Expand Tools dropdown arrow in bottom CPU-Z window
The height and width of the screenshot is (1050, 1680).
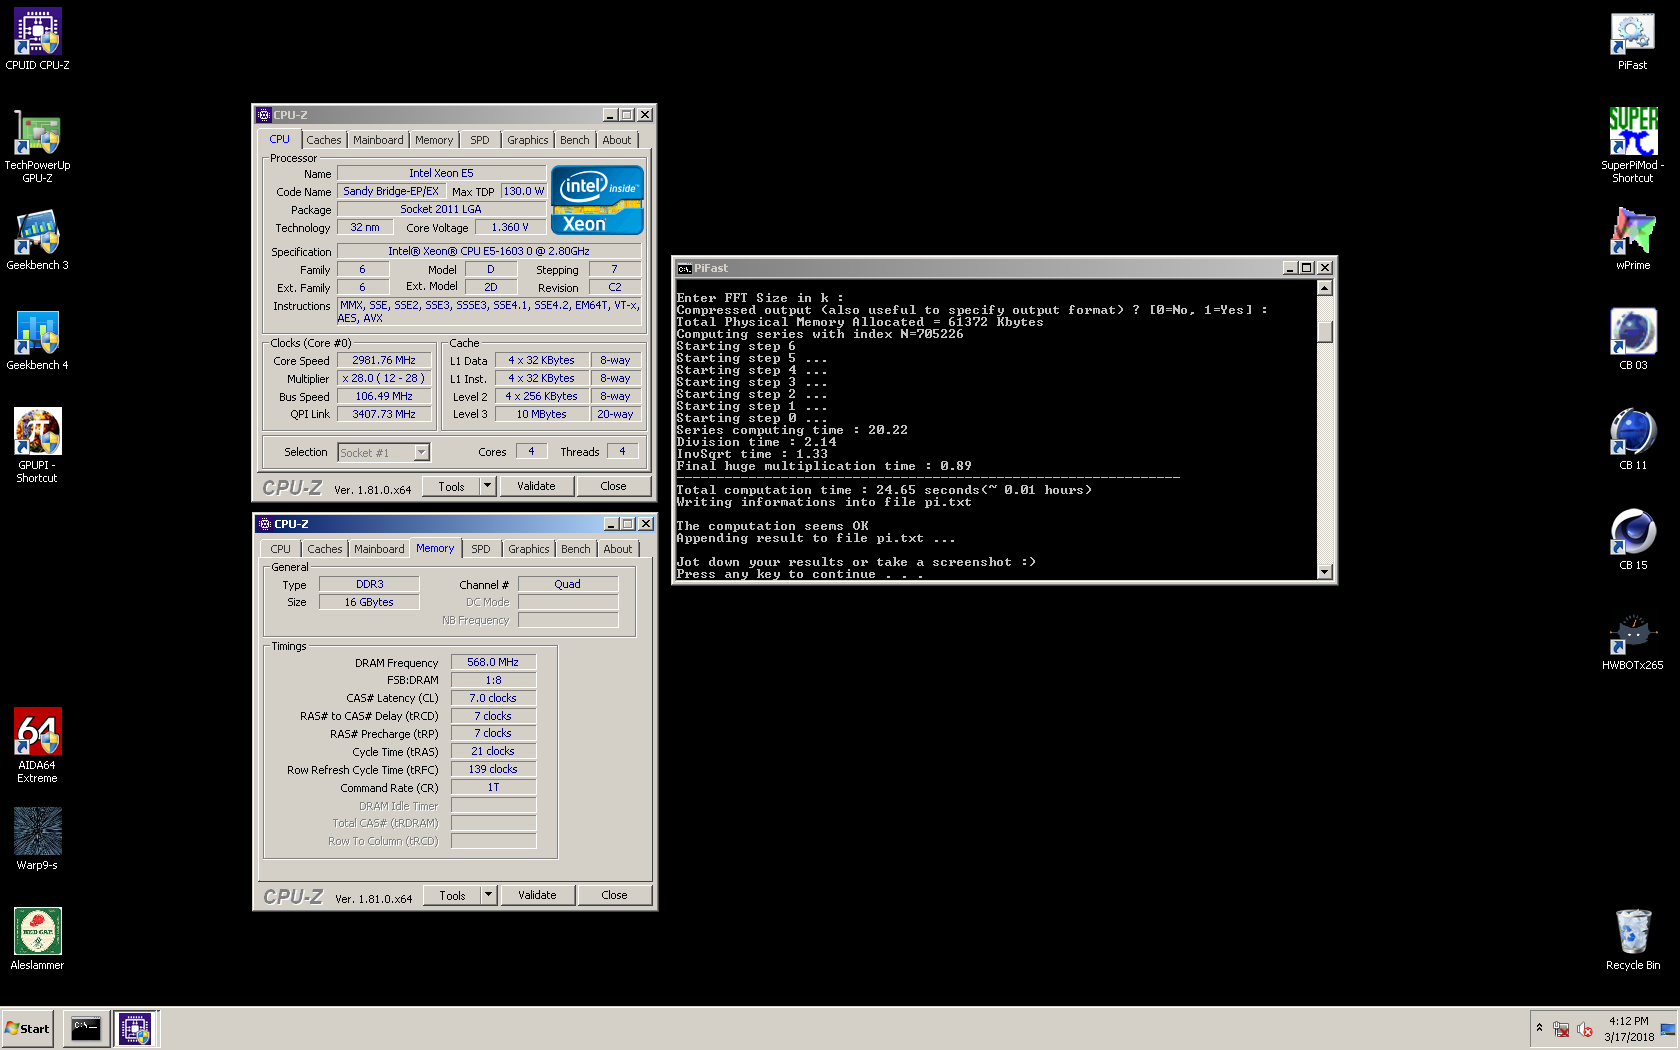pos(489,896)
